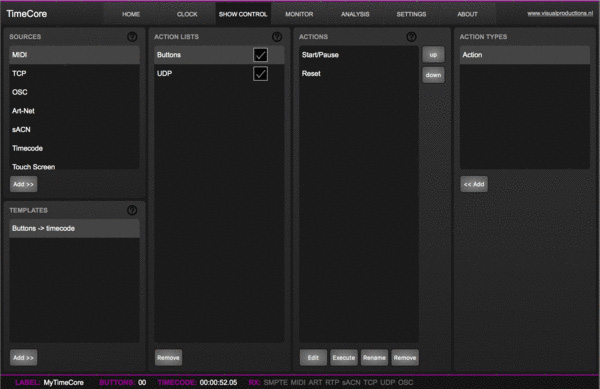Move the action down
Image resolution: width=600 pixels, height=389 pixels.
tap(433, 75)
